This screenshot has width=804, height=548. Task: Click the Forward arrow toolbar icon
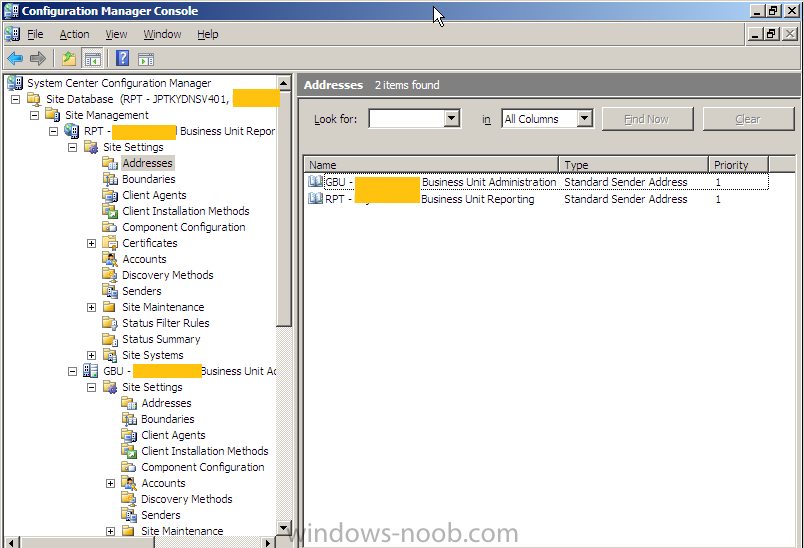38,59
